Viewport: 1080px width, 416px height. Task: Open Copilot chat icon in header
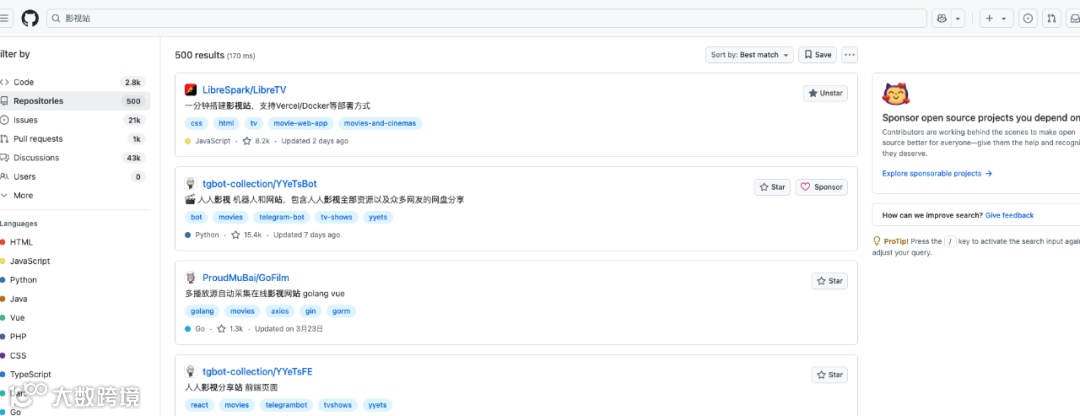pyautogui.click(x=942, y=19)
